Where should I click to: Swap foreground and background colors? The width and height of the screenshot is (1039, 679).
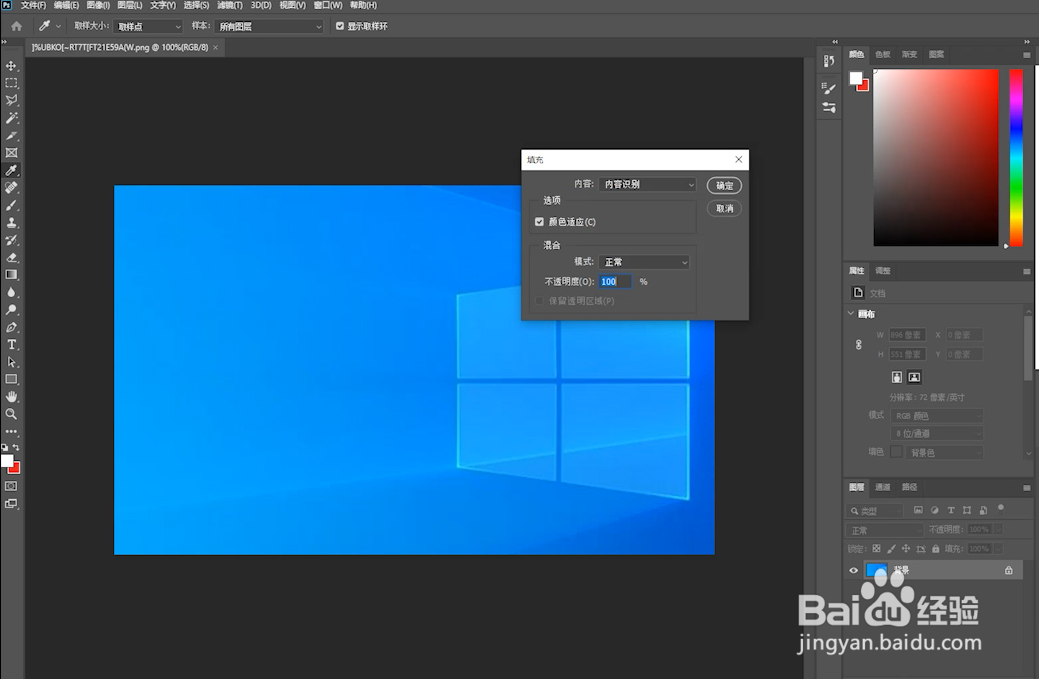coord(16,448)
